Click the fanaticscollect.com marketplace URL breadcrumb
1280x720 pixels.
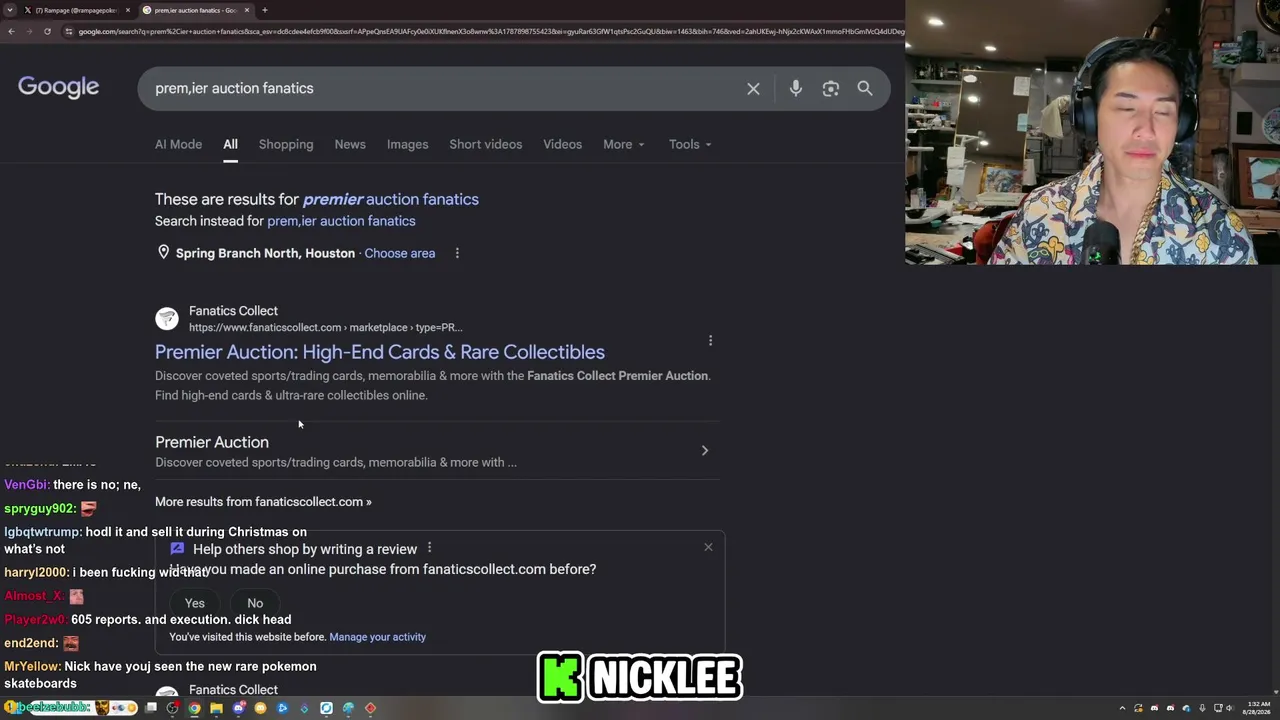point(325,328)
